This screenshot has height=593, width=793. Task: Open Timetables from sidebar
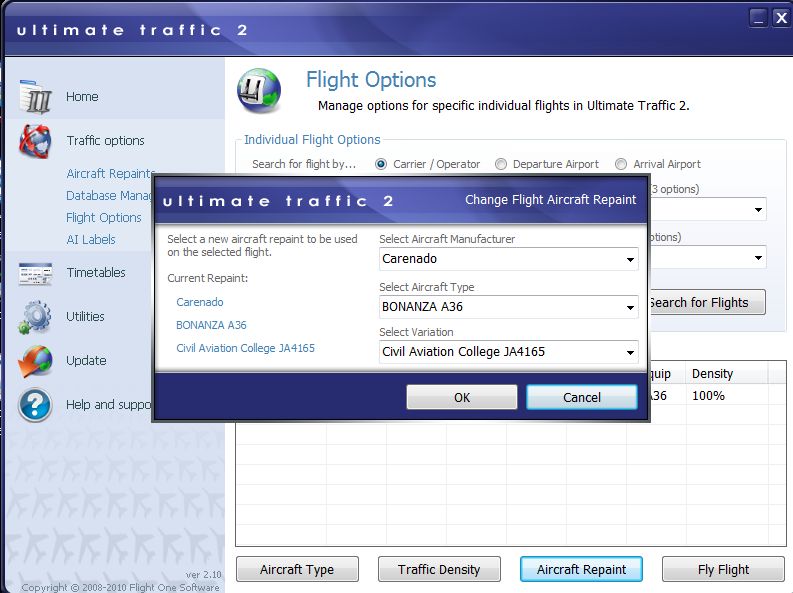(96, 272)
